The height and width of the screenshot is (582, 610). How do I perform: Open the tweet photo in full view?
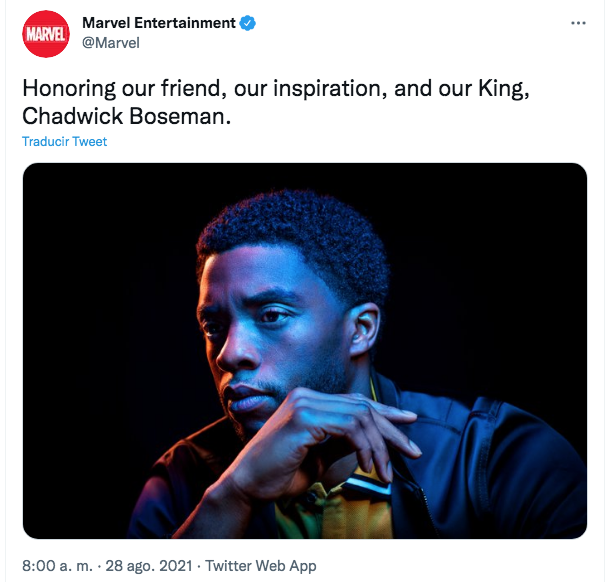(304, 350)
